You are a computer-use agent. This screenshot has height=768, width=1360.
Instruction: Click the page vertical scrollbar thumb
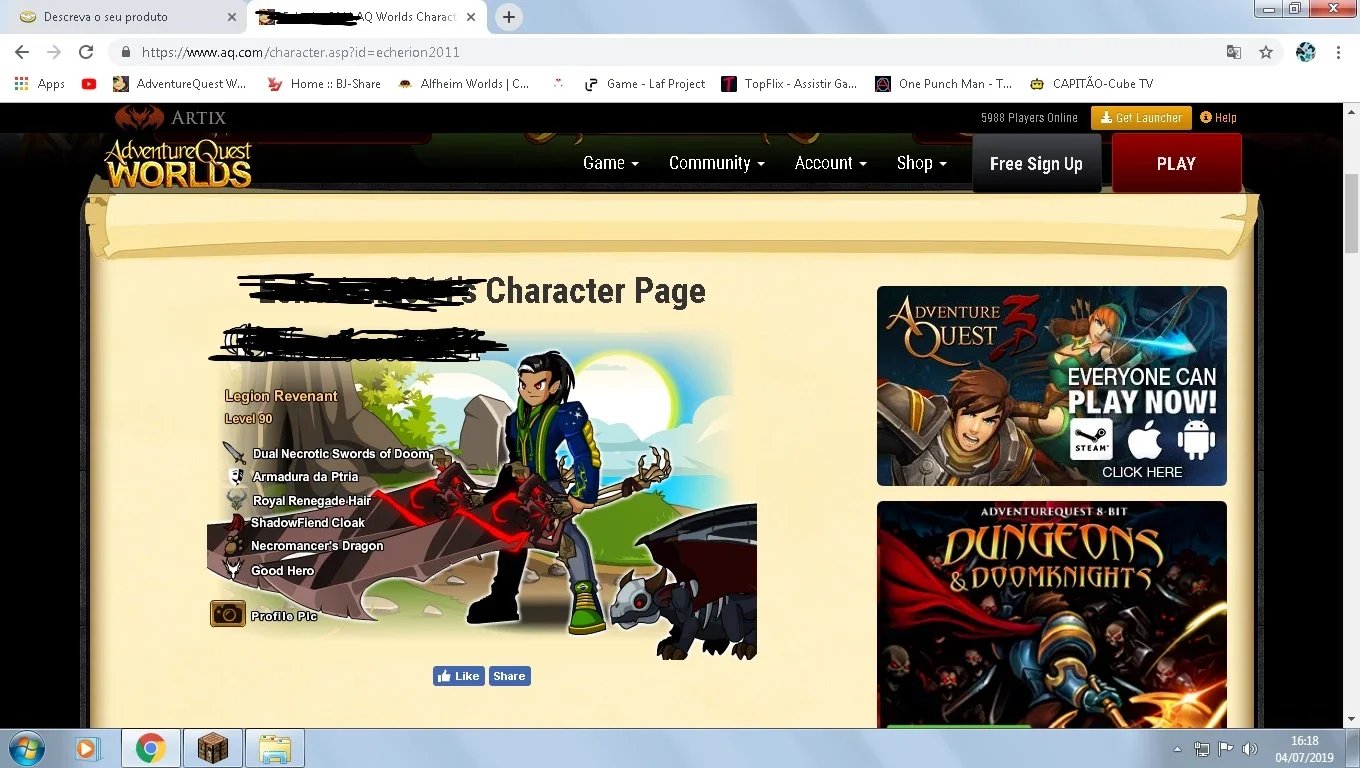1351,213
